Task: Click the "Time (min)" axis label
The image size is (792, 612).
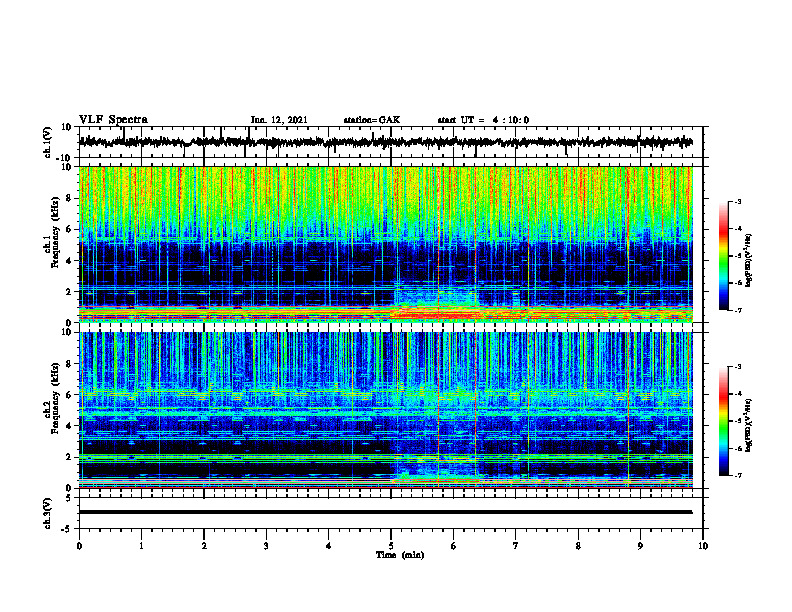Action: (400, 555)
